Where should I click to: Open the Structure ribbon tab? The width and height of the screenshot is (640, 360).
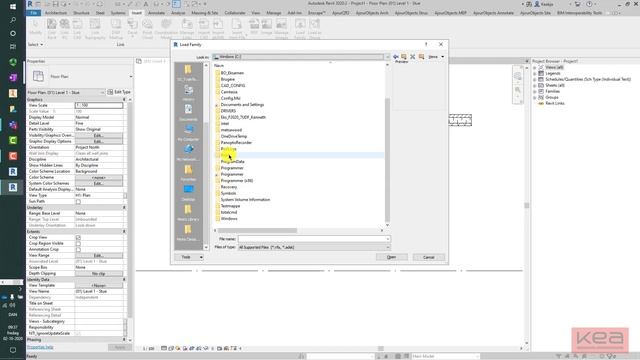[x=81, y=13]
